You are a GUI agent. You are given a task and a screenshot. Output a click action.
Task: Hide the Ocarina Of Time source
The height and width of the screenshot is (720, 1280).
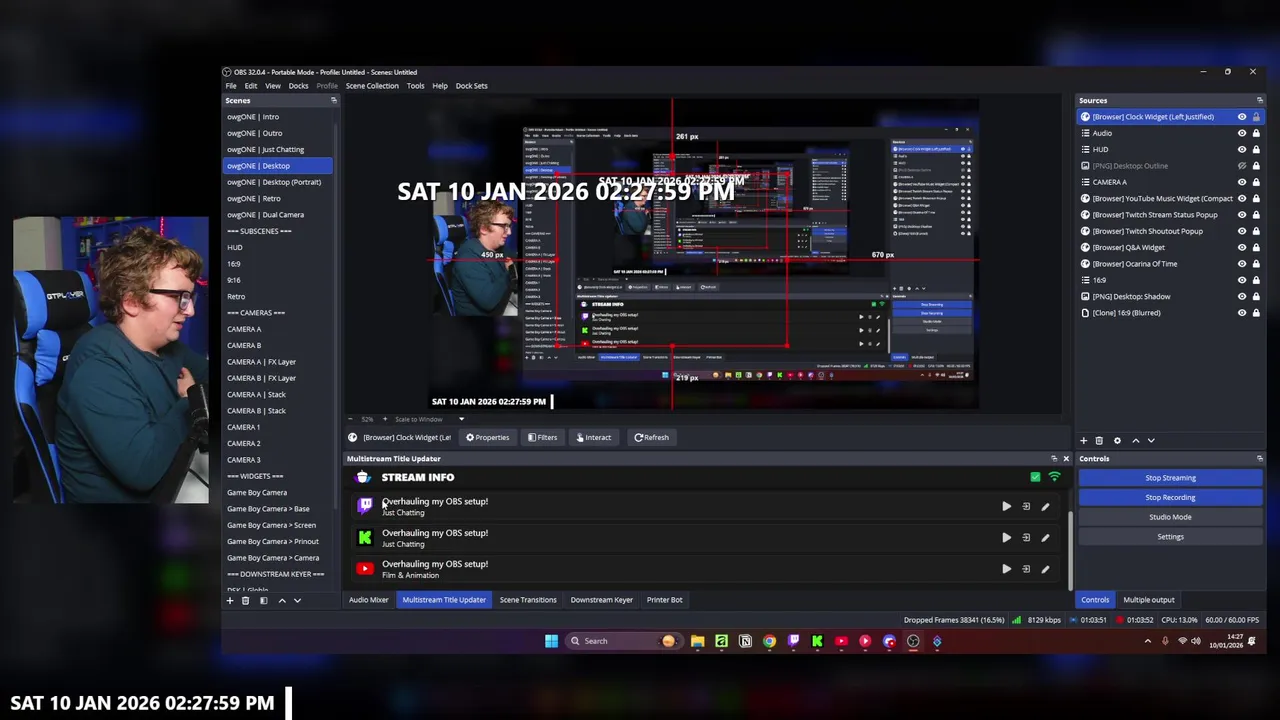tap(1242, 264)
